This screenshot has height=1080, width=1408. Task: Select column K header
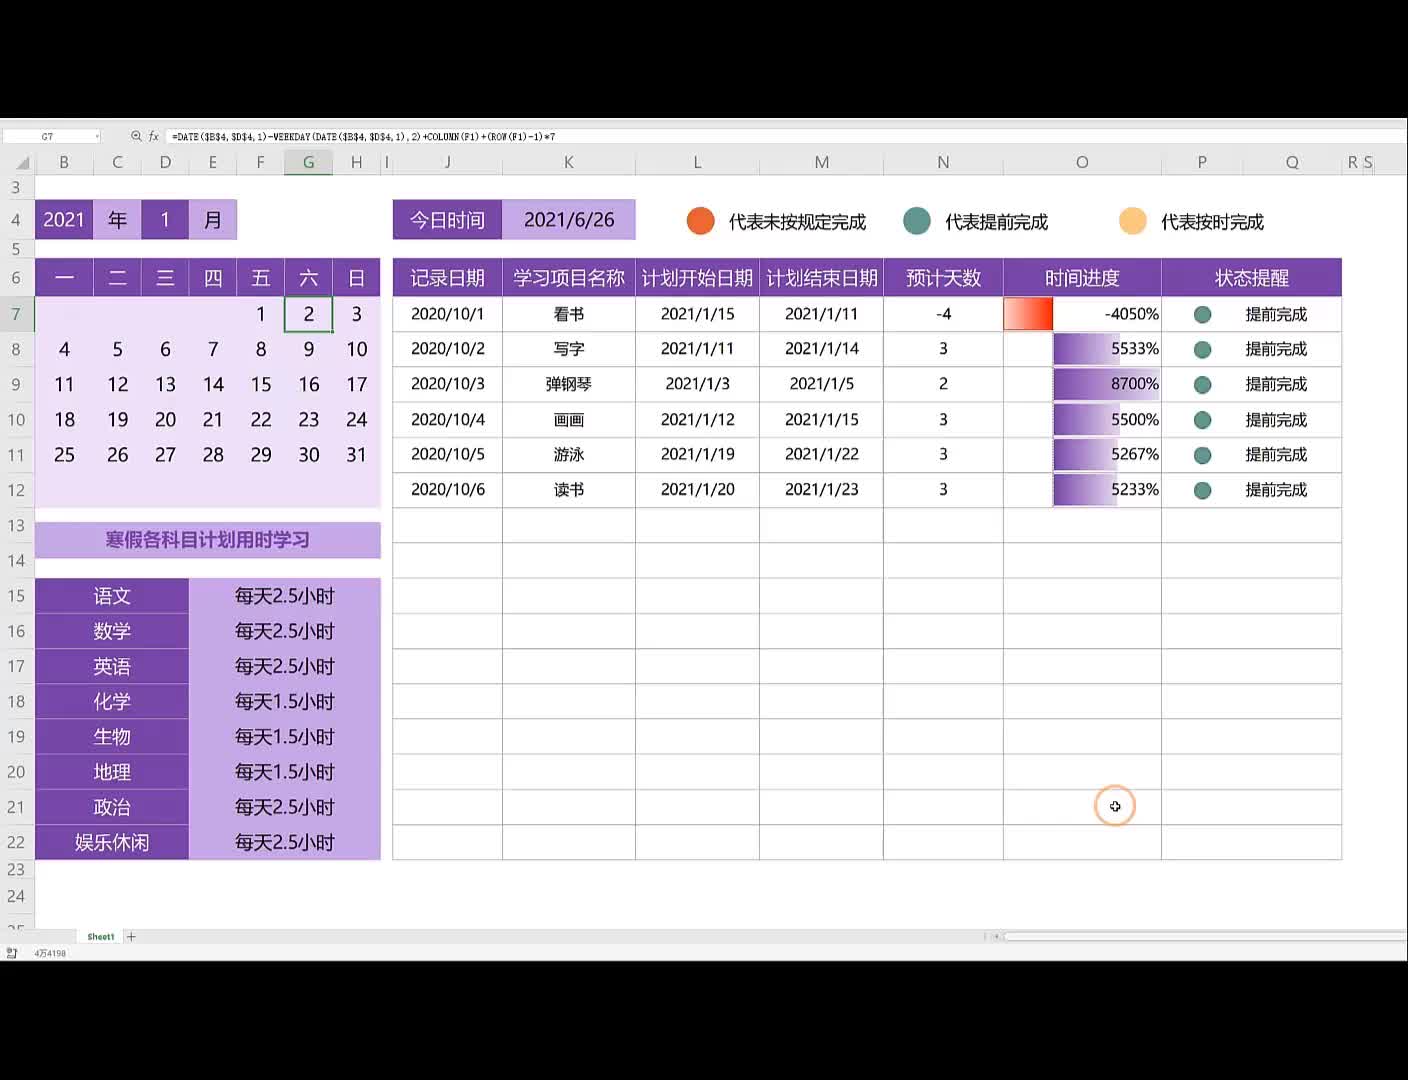pos(568,162)
